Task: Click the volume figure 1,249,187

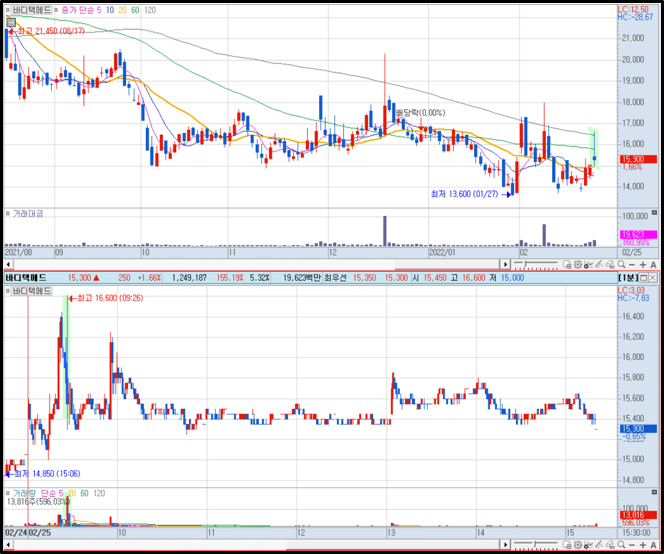Action: click(x=189, y=278)
